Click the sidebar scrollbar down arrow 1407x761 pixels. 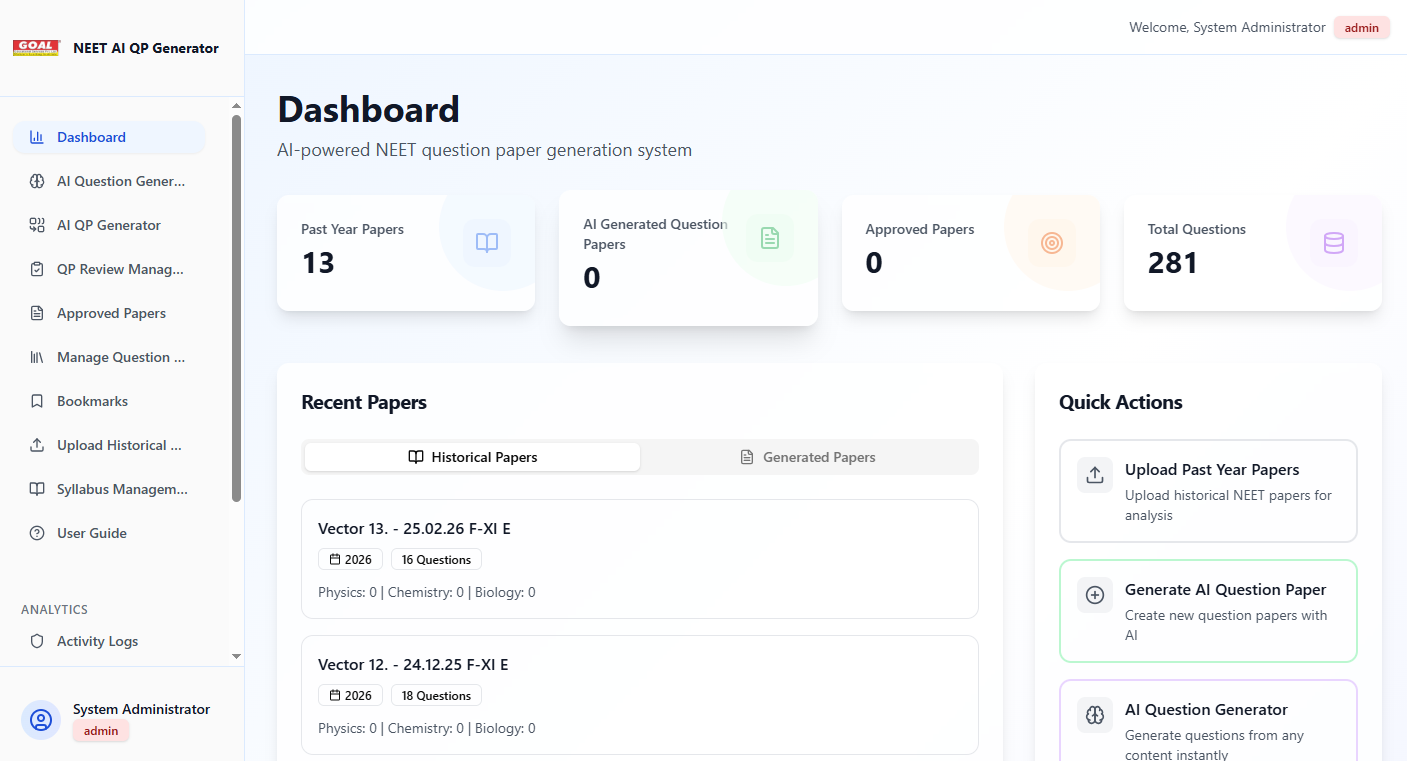point(236,656)
